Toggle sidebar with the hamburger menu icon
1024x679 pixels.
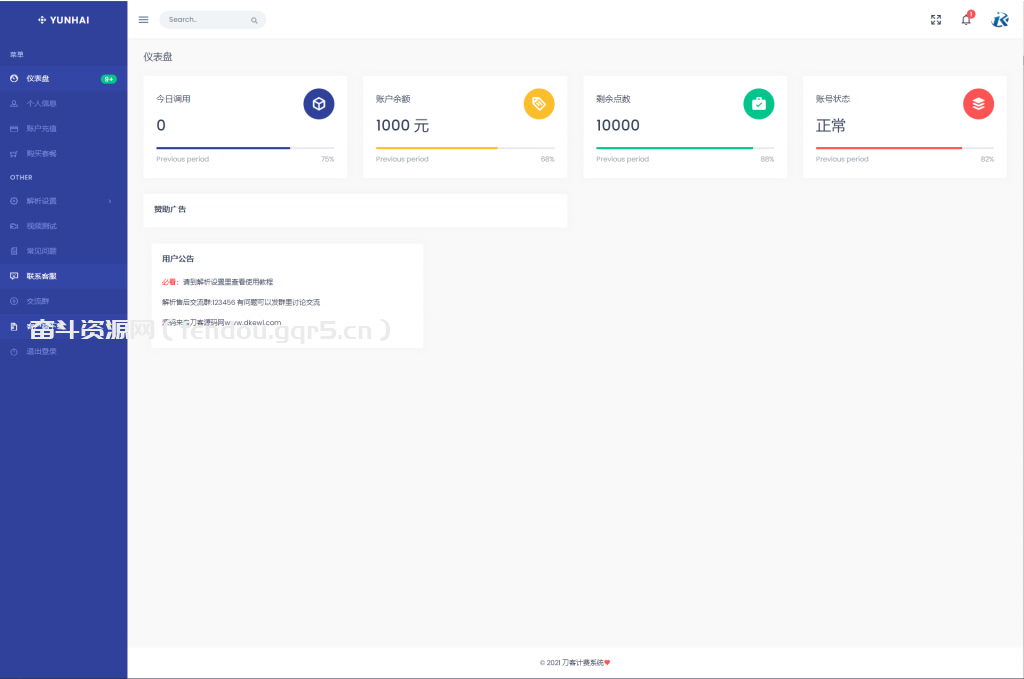[x=143, y=20]
